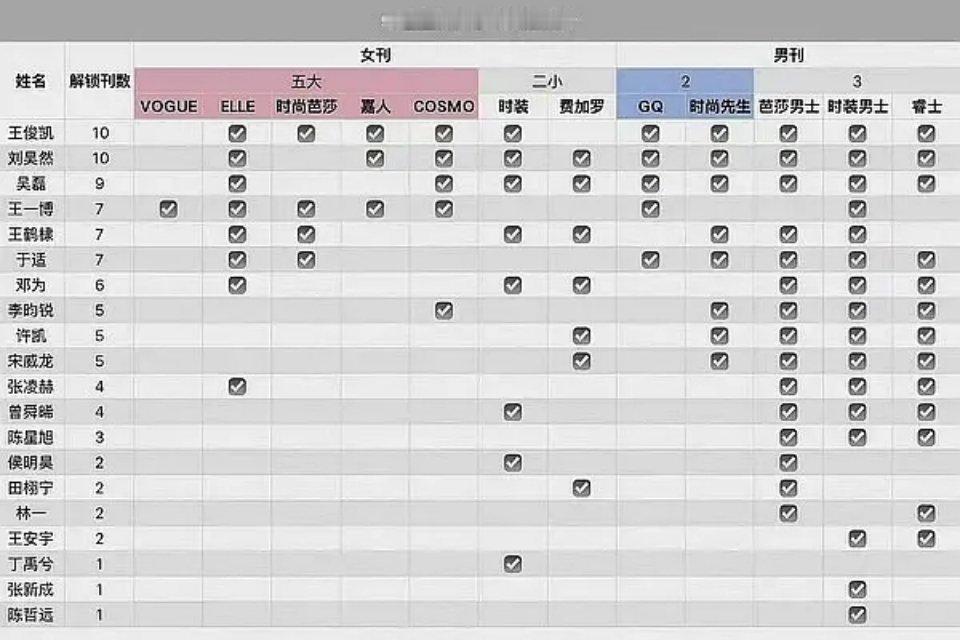960x640 pixels.
Task: Toggle 李昀锐's 时尚先生 checkbox
Action: pos(719,311)
